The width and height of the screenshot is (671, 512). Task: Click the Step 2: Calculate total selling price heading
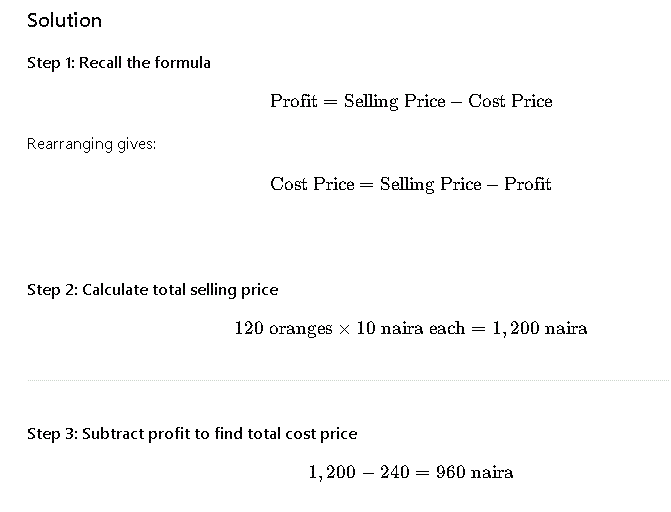tap(152, 290)
